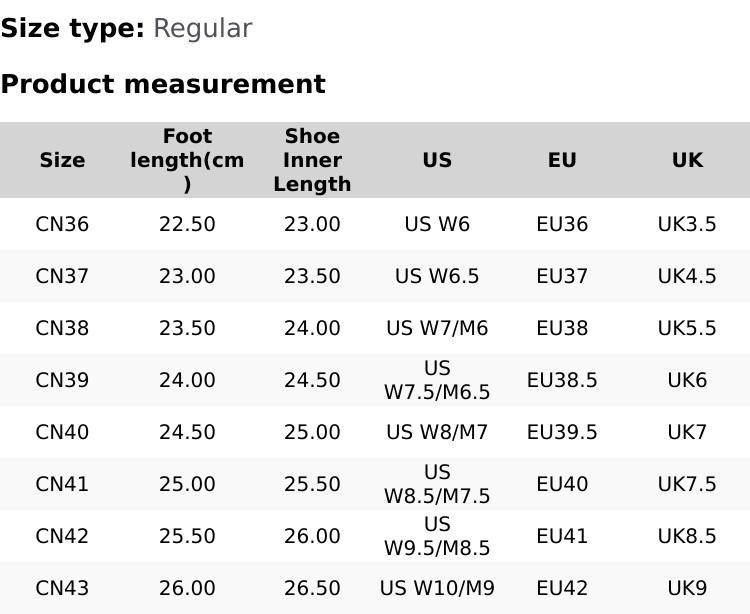Click the US column header
750x614 pixels.
pos(437,160)
